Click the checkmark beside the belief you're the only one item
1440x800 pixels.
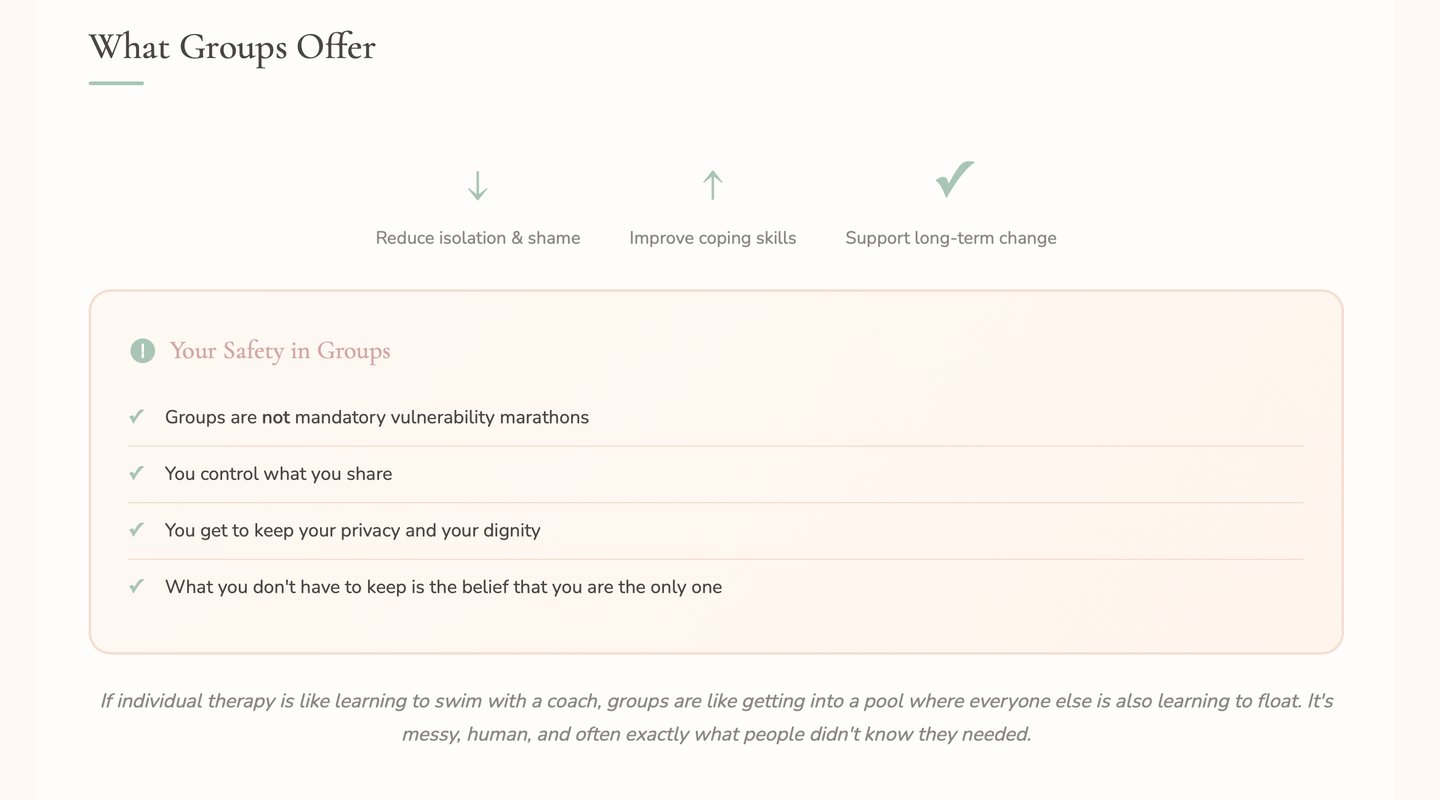click(x=137, y=586)
